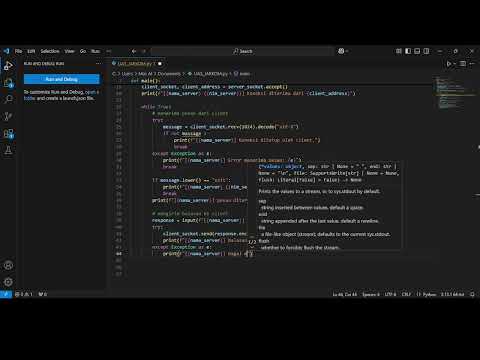This screenshot has height=360, width=480.
Task: Click the 'while True' code line
Action: pyautogui.click(x=156, y=107)
